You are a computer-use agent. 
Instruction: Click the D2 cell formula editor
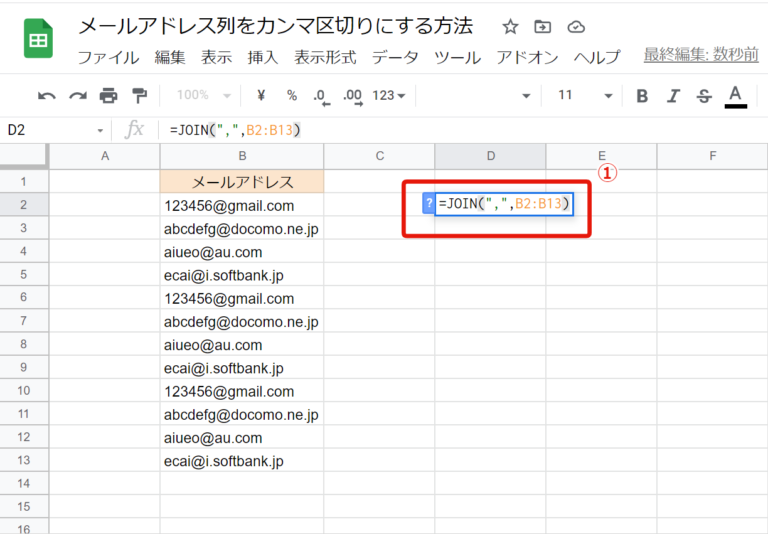(504, 203)
